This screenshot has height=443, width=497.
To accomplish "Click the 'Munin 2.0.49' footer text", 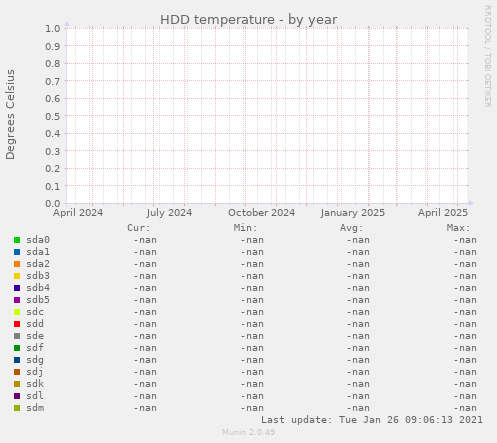I will (249, 432).
